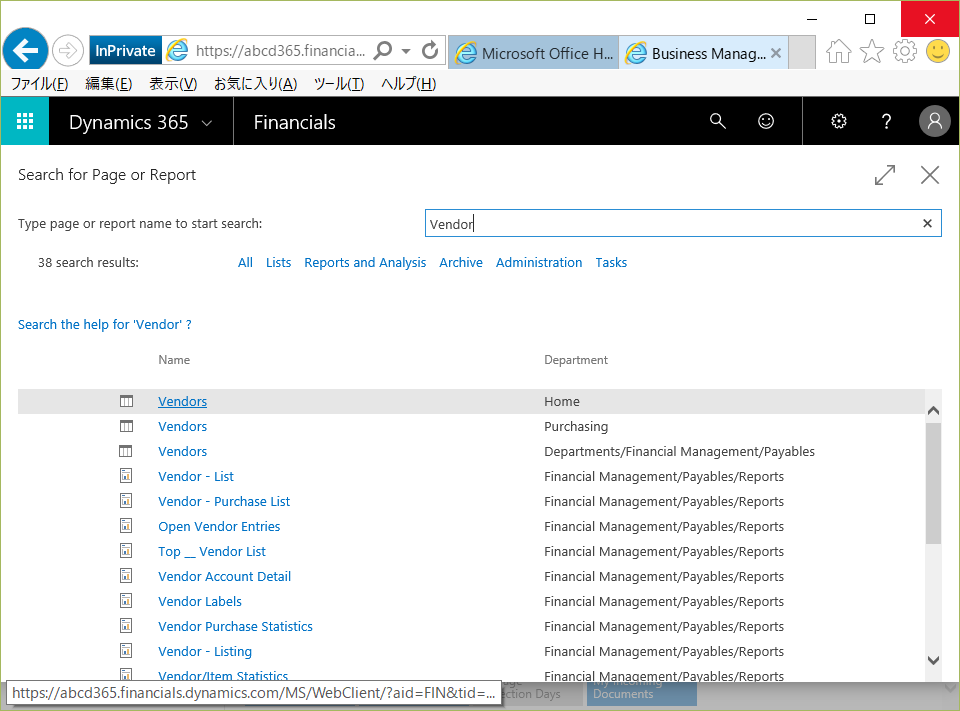
Task: Open help question mark icon
Action: pos(886,121)
